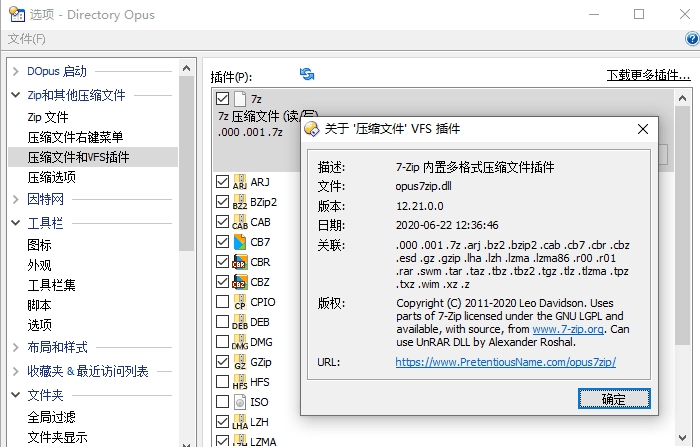Click the plugin list scrollbar down arrow
Viewport: 700px width, 447px height.
(682, 438)
